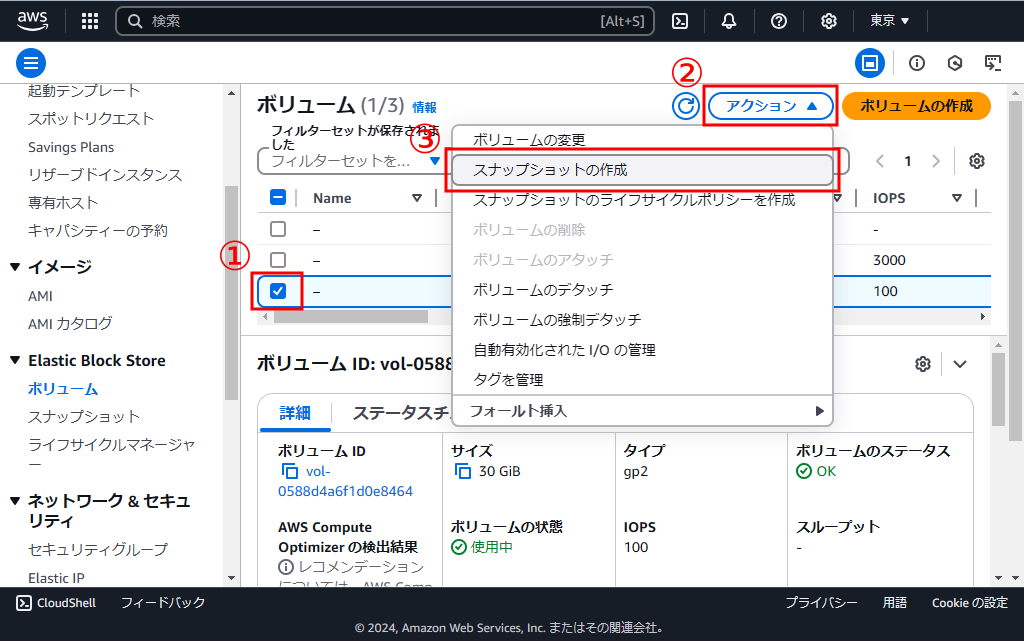1024x641 pixels.
Task: Open the Security Groups sidebar link
Action: [98, 550]
